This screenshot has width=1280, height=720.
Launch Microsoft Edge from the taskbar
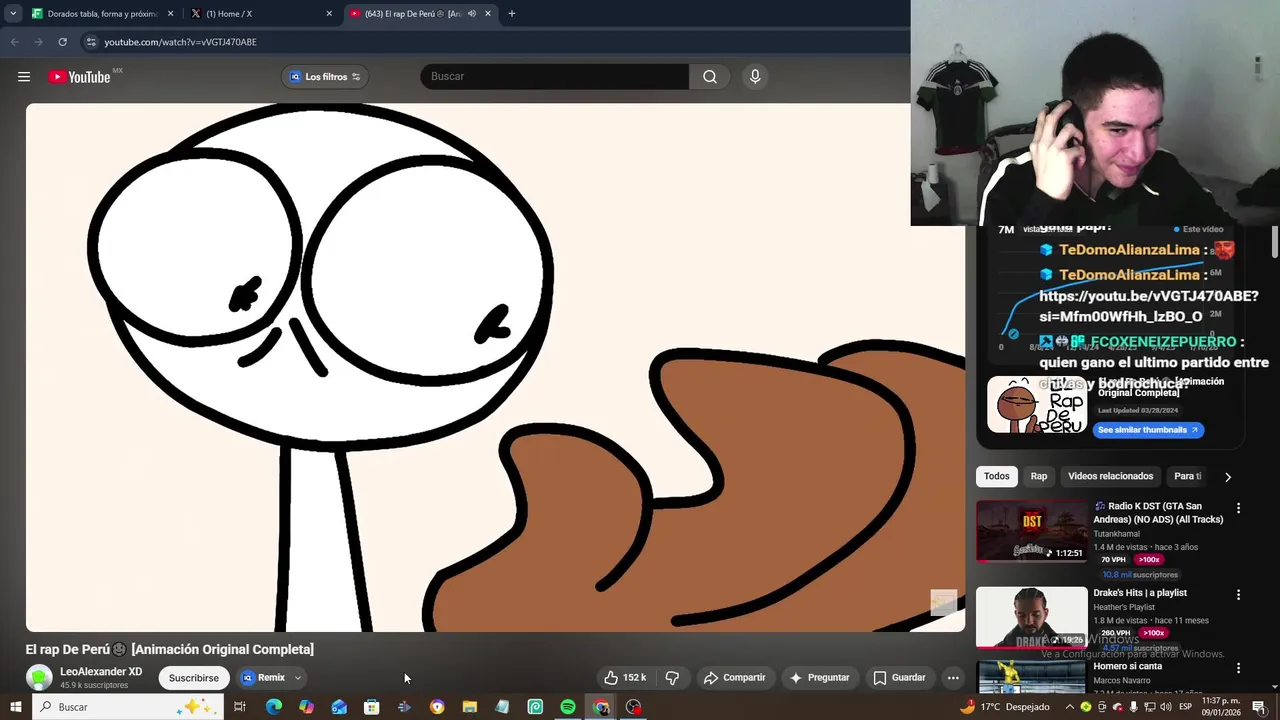pyautogui.click(x=273, y=707)
